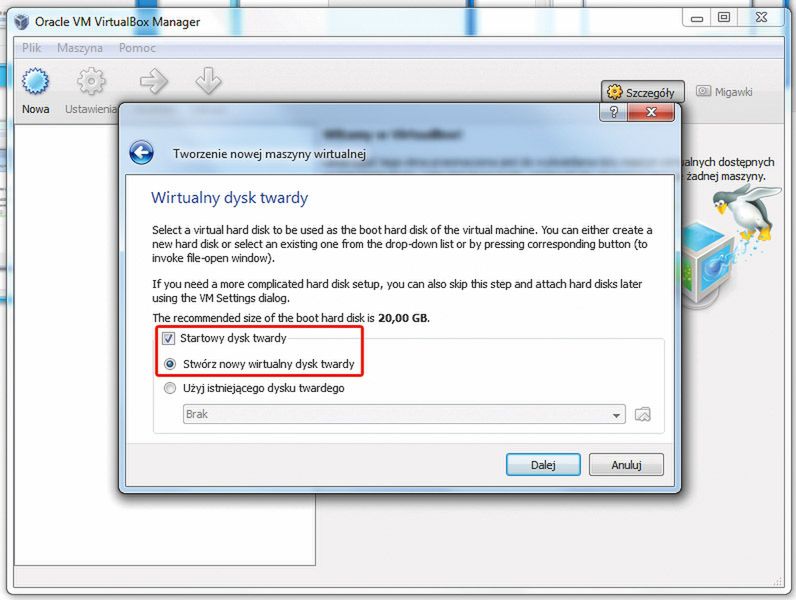Open the Pomoc menu

coord(137,48)
